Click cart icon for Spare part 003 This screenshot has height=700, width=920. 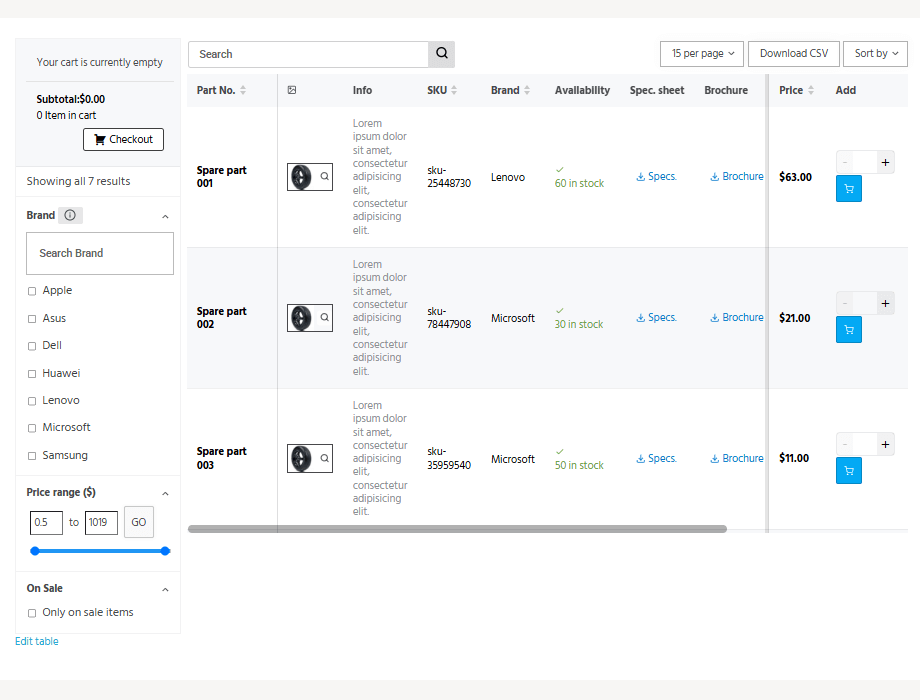[x=848, y=471]
